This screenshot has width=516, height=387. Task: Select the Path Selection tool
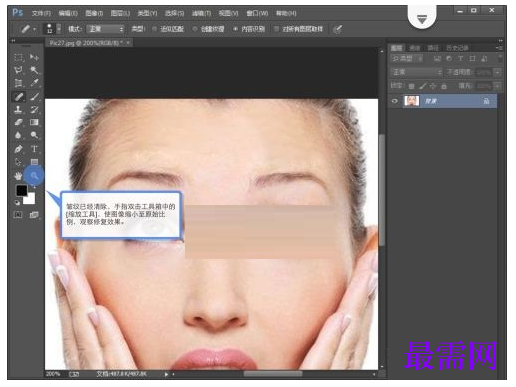(x=18, y=162)
